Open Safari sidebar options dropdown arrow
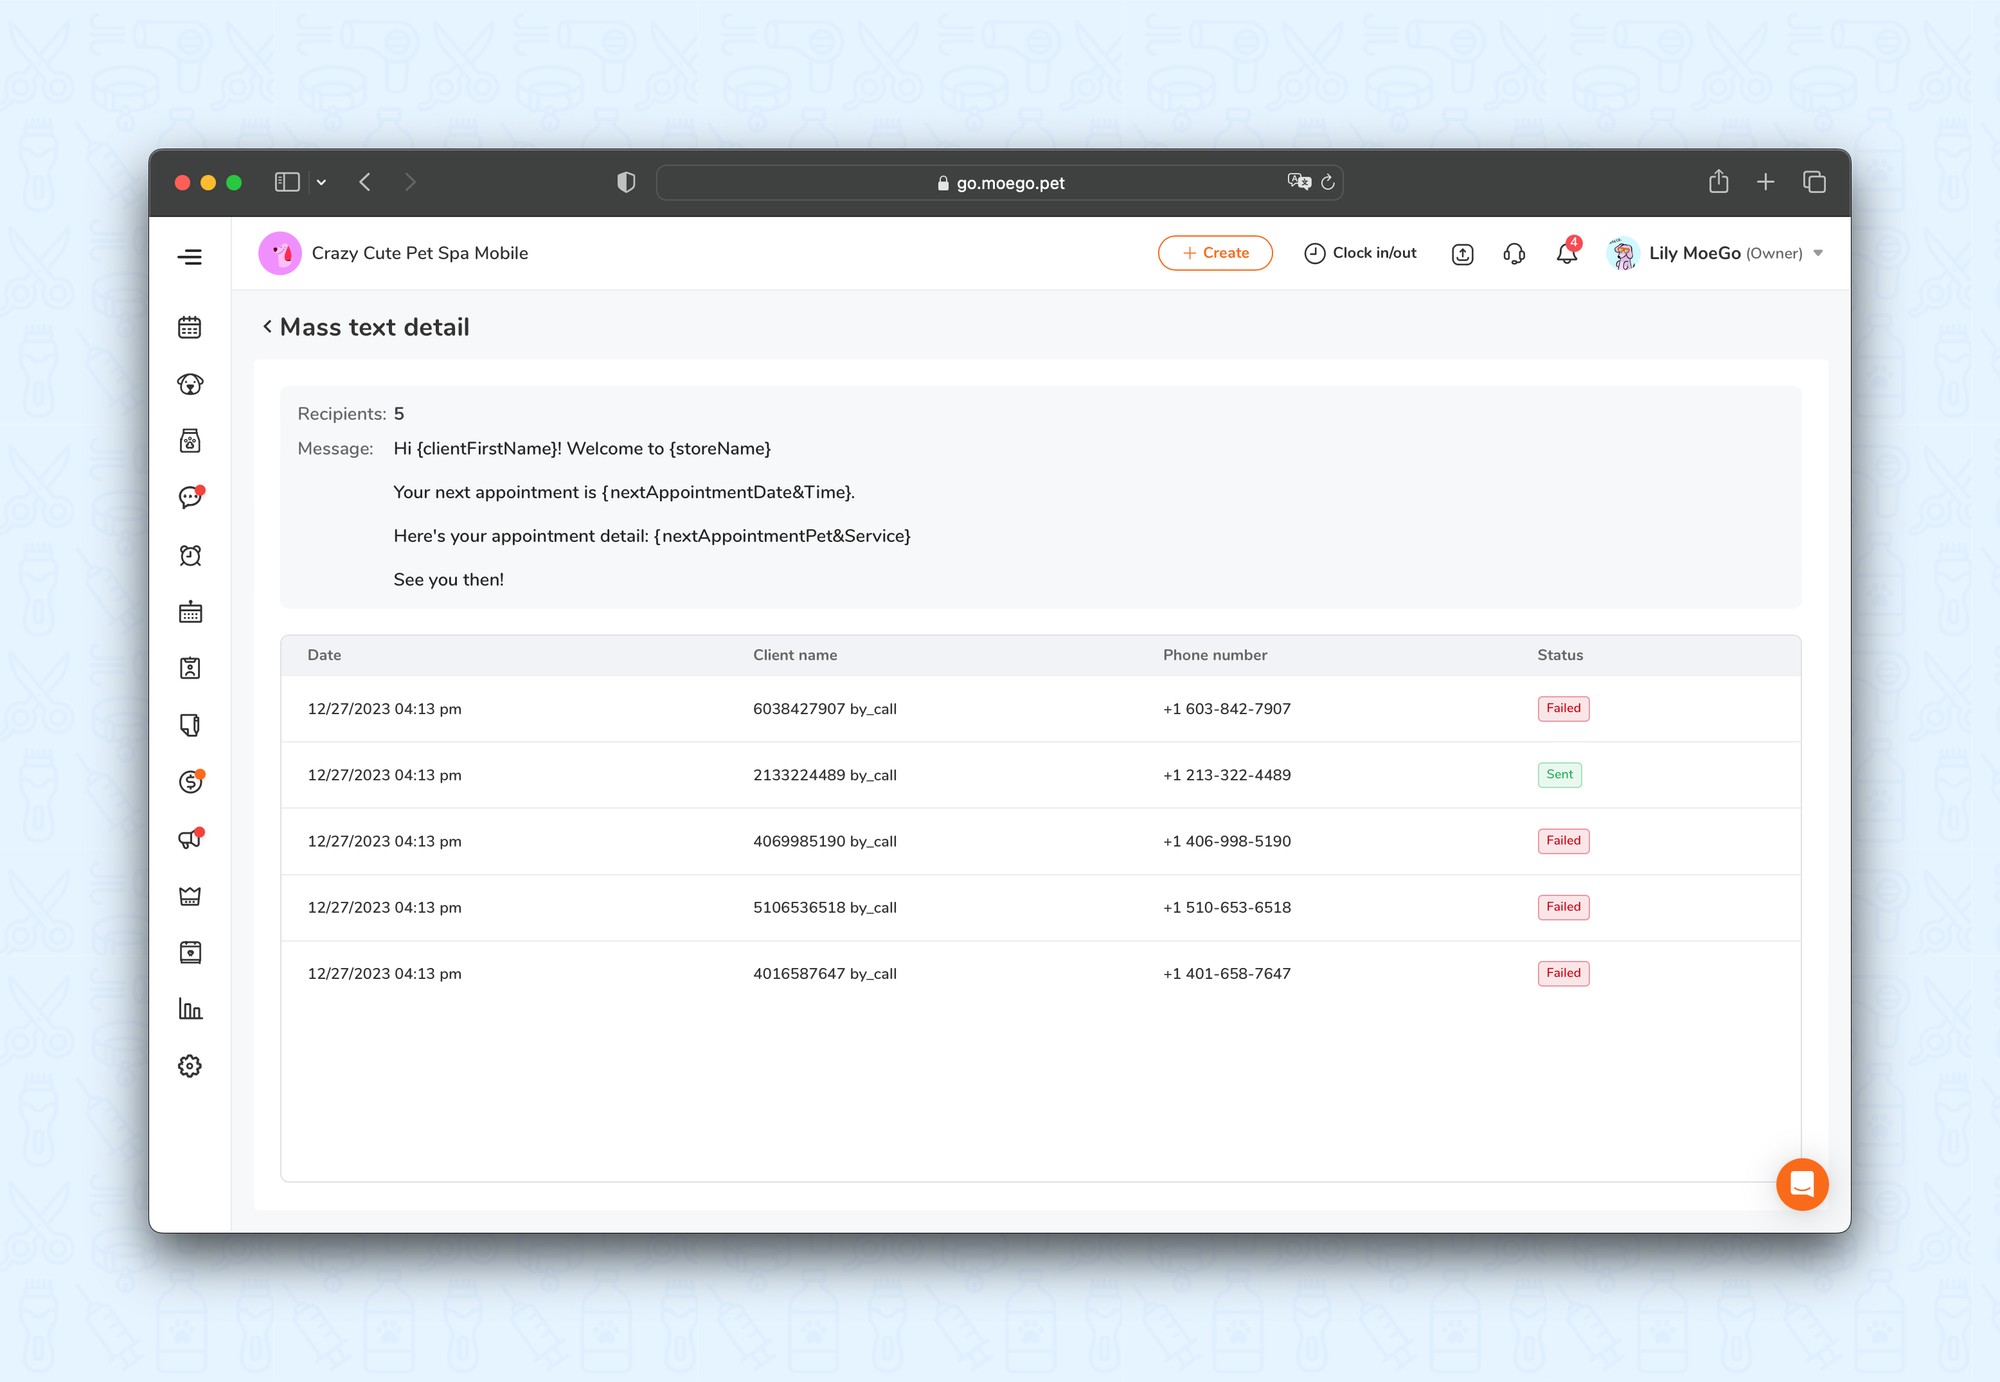The width and height of the screenshot is (2000, 1382). 321,182
